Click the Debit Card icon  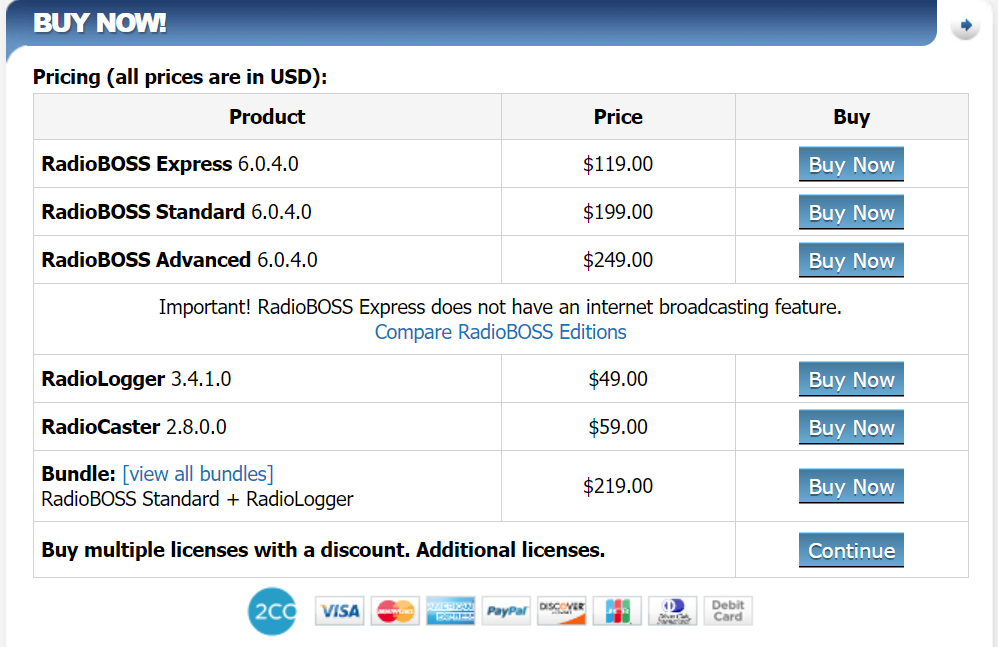pos(728,611)
